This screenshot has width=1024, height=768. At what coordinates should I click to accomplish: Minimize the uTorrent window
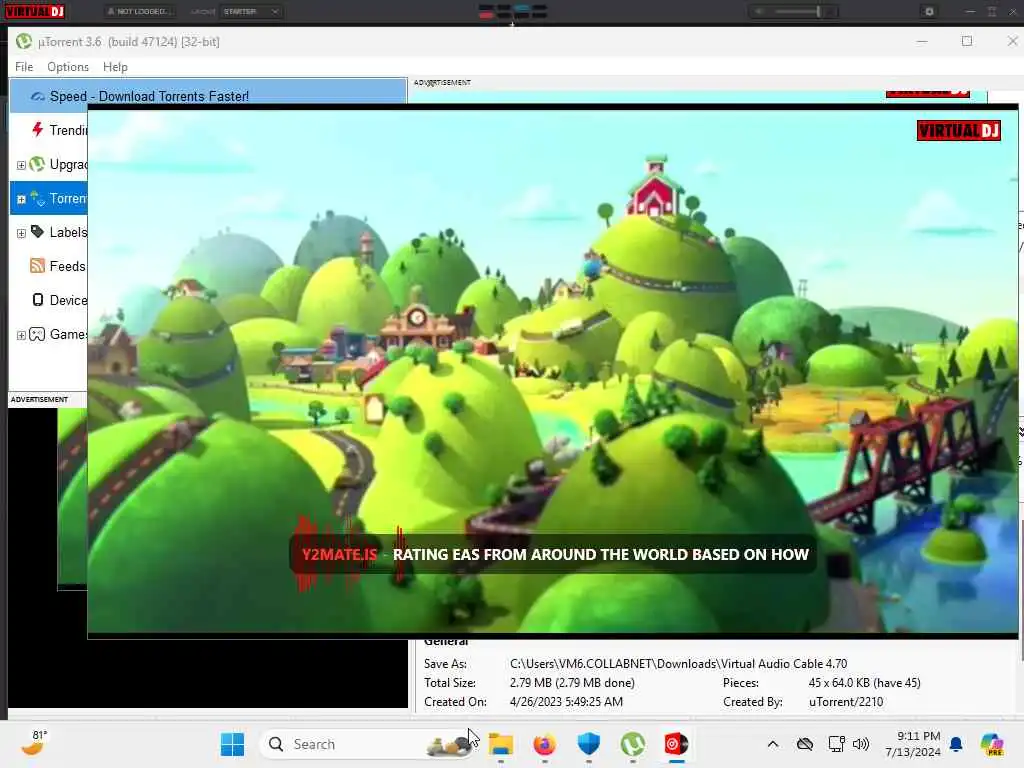tap(922, 41)
